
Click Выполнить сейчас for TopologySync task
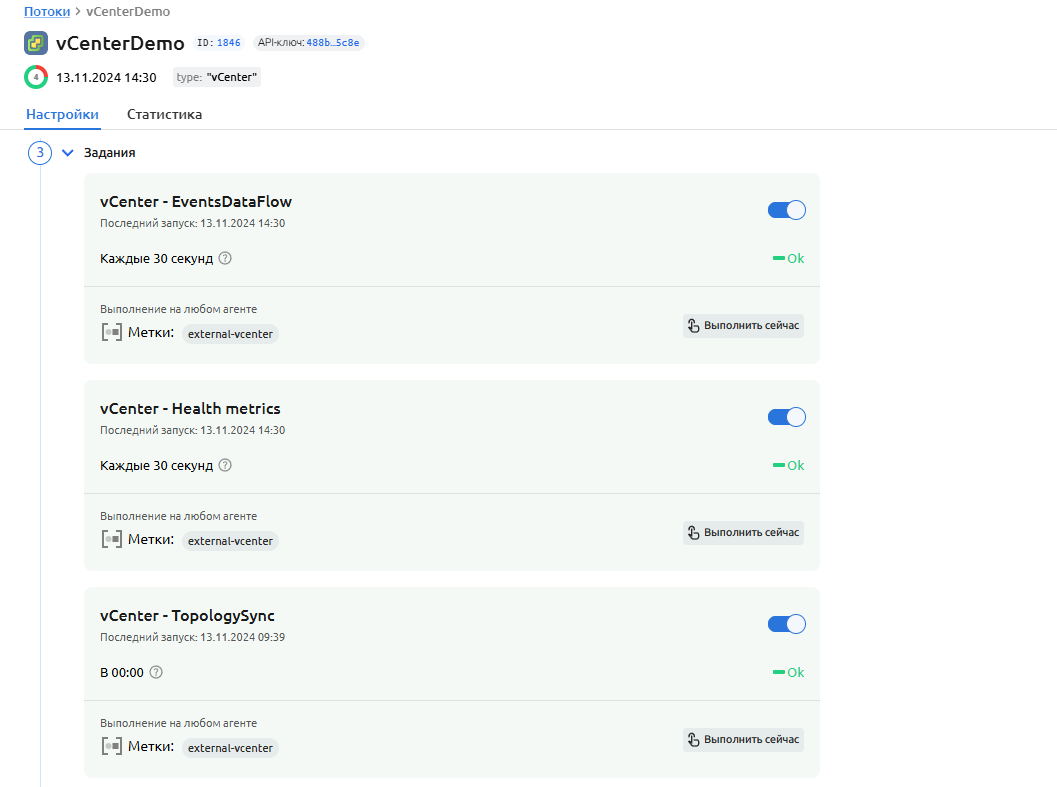pos(743,739)
